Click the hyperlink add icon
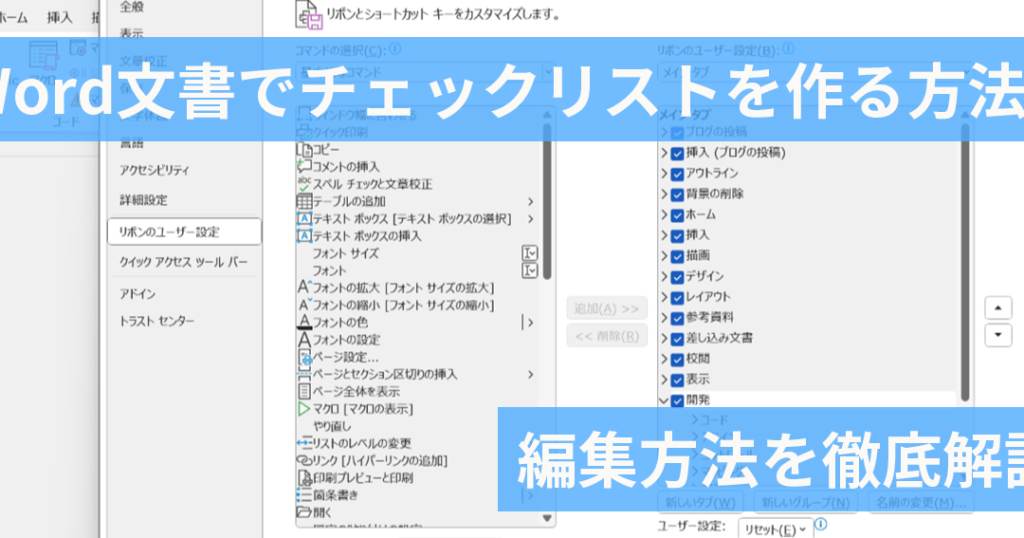 [x=305, y=460]
